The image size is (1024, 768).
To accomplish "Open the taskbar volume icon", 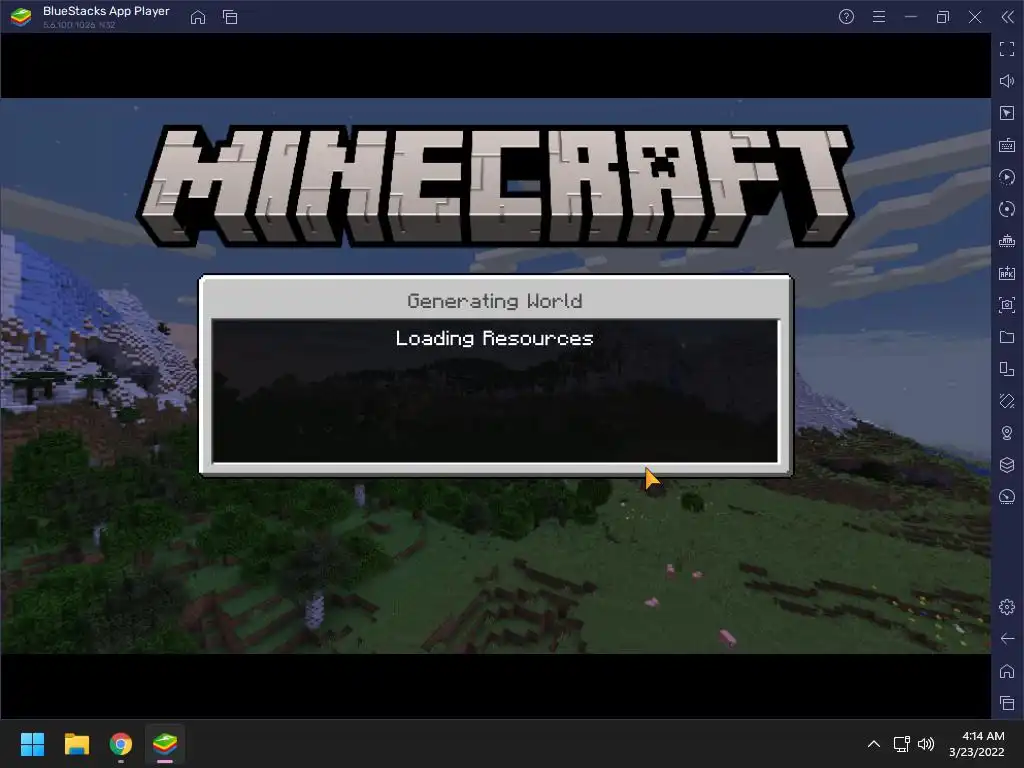I will (x=926, y=744).
